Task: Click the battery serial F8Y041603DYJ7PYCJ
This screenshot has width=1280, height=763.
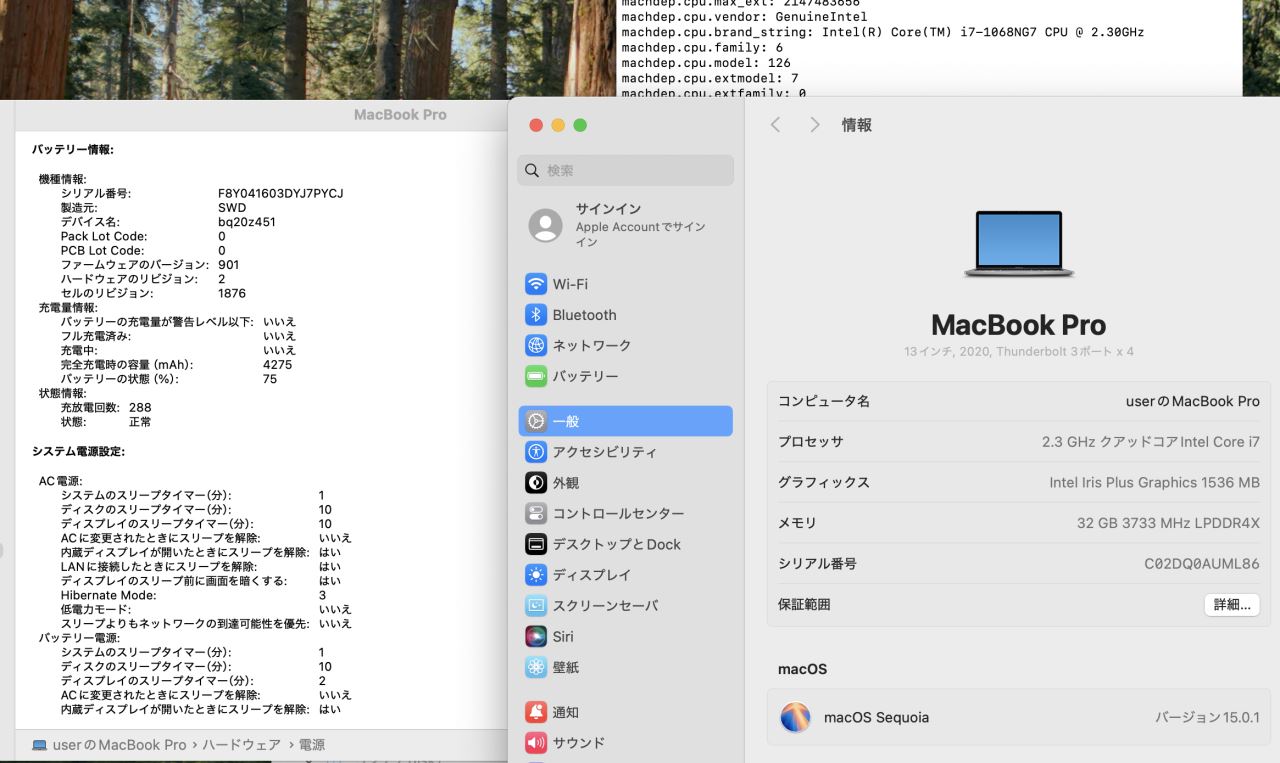Action: 281,193
